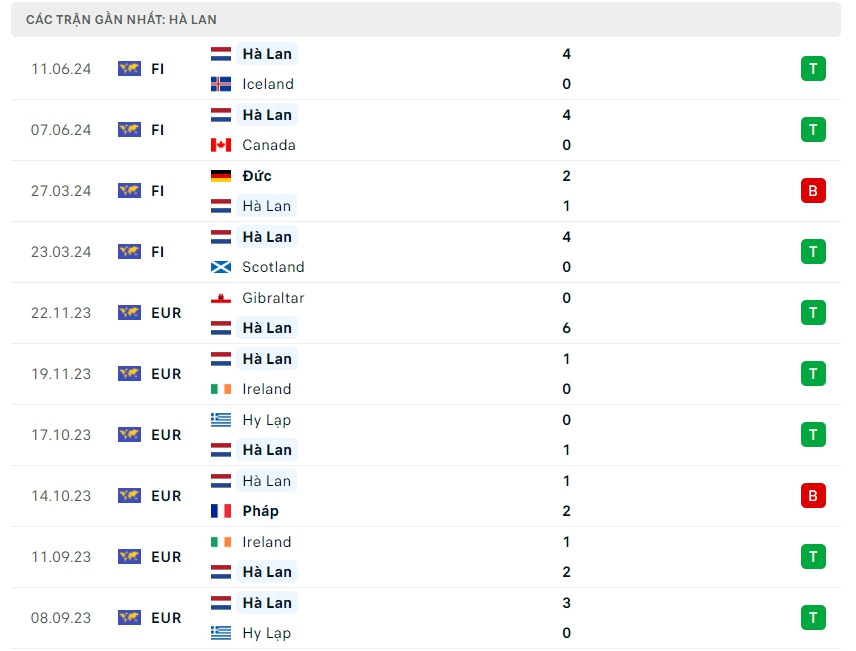Viewport: 856px width, 651px height.
Task: Click the Iceland flag icon
Action: pos(221,84)
